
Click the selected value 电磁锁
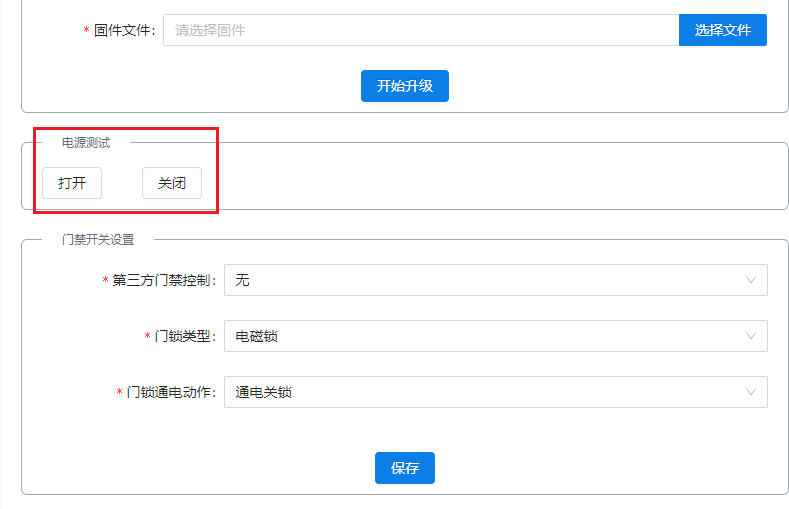tap(257, 336)
